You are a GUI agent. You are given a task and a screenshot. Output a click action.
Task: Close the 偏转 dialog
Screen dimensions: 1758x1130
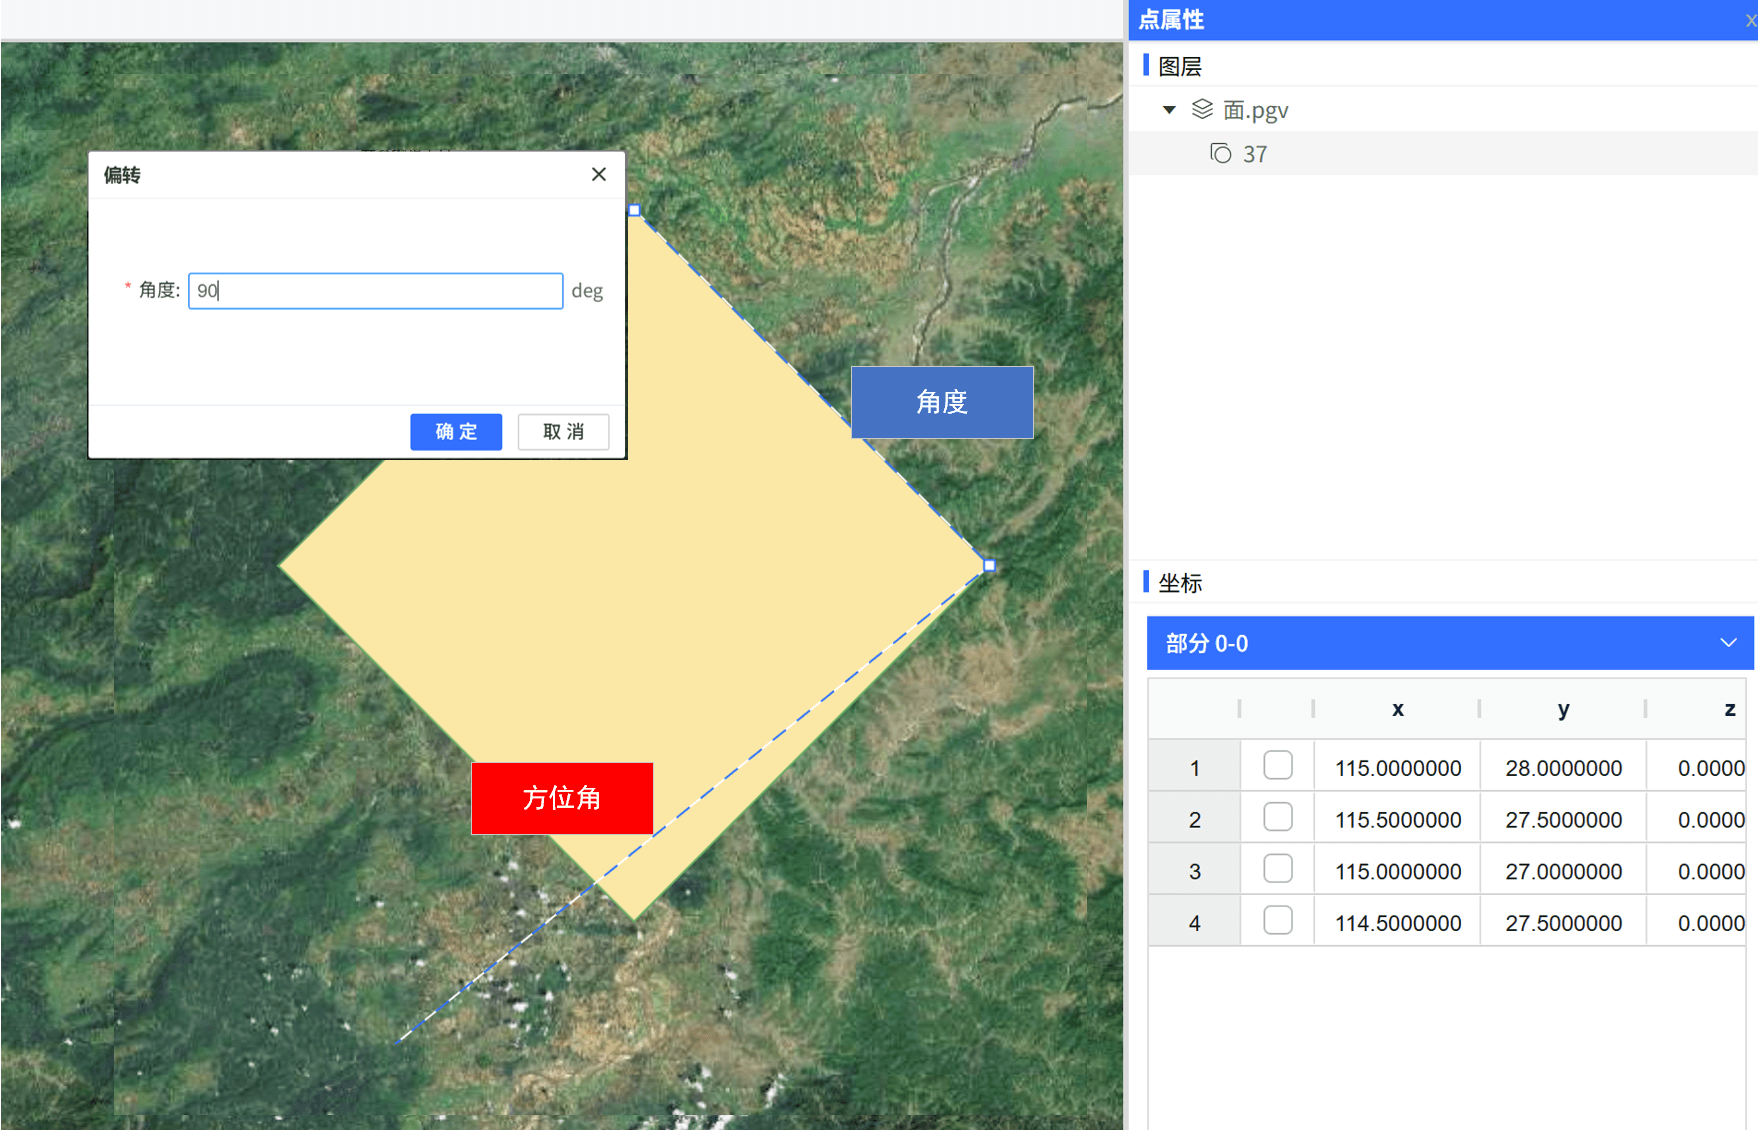(x=599, y=175)
